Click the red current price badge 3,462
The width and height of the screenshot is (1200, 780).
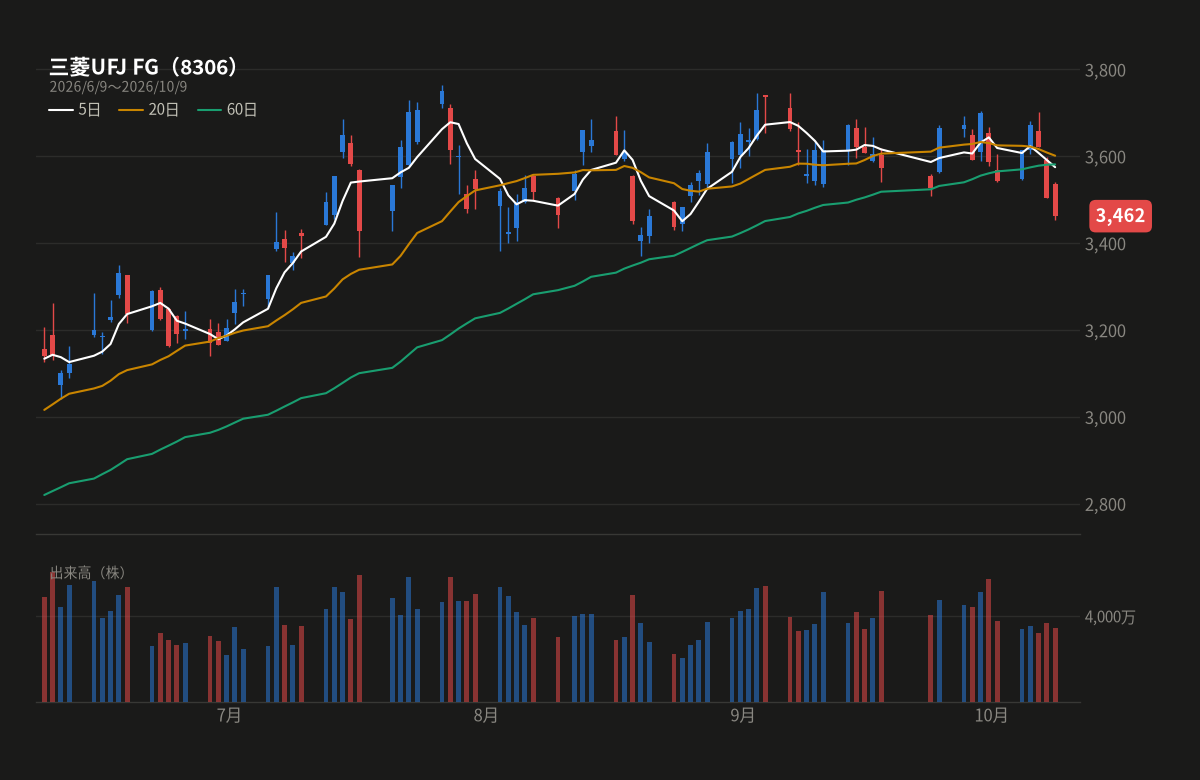[x=1120, y=215]
